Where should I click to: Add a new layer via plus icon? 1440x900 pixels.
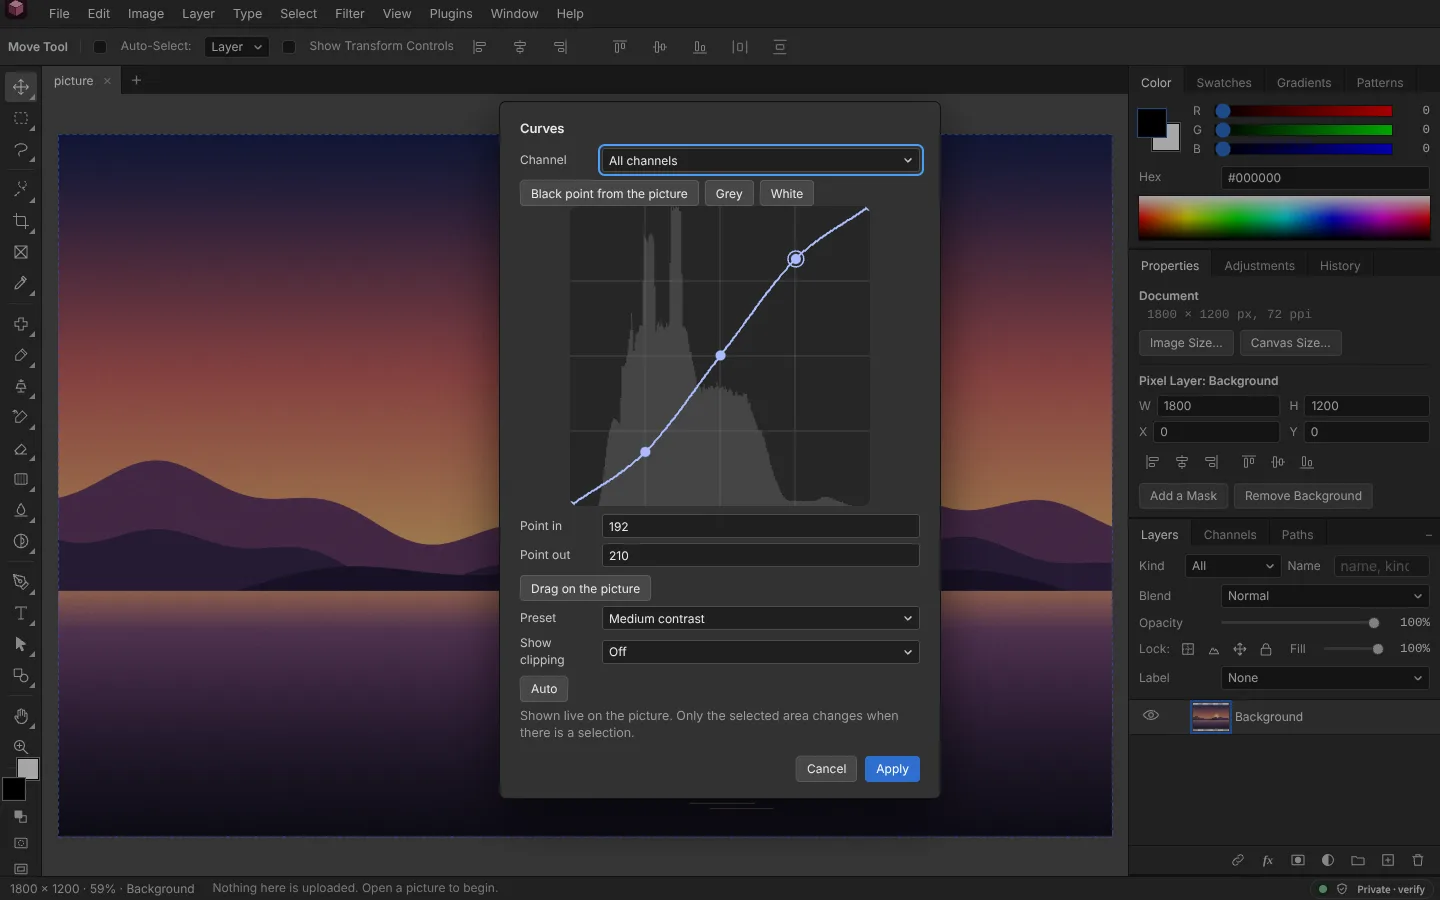point(1388,860)
